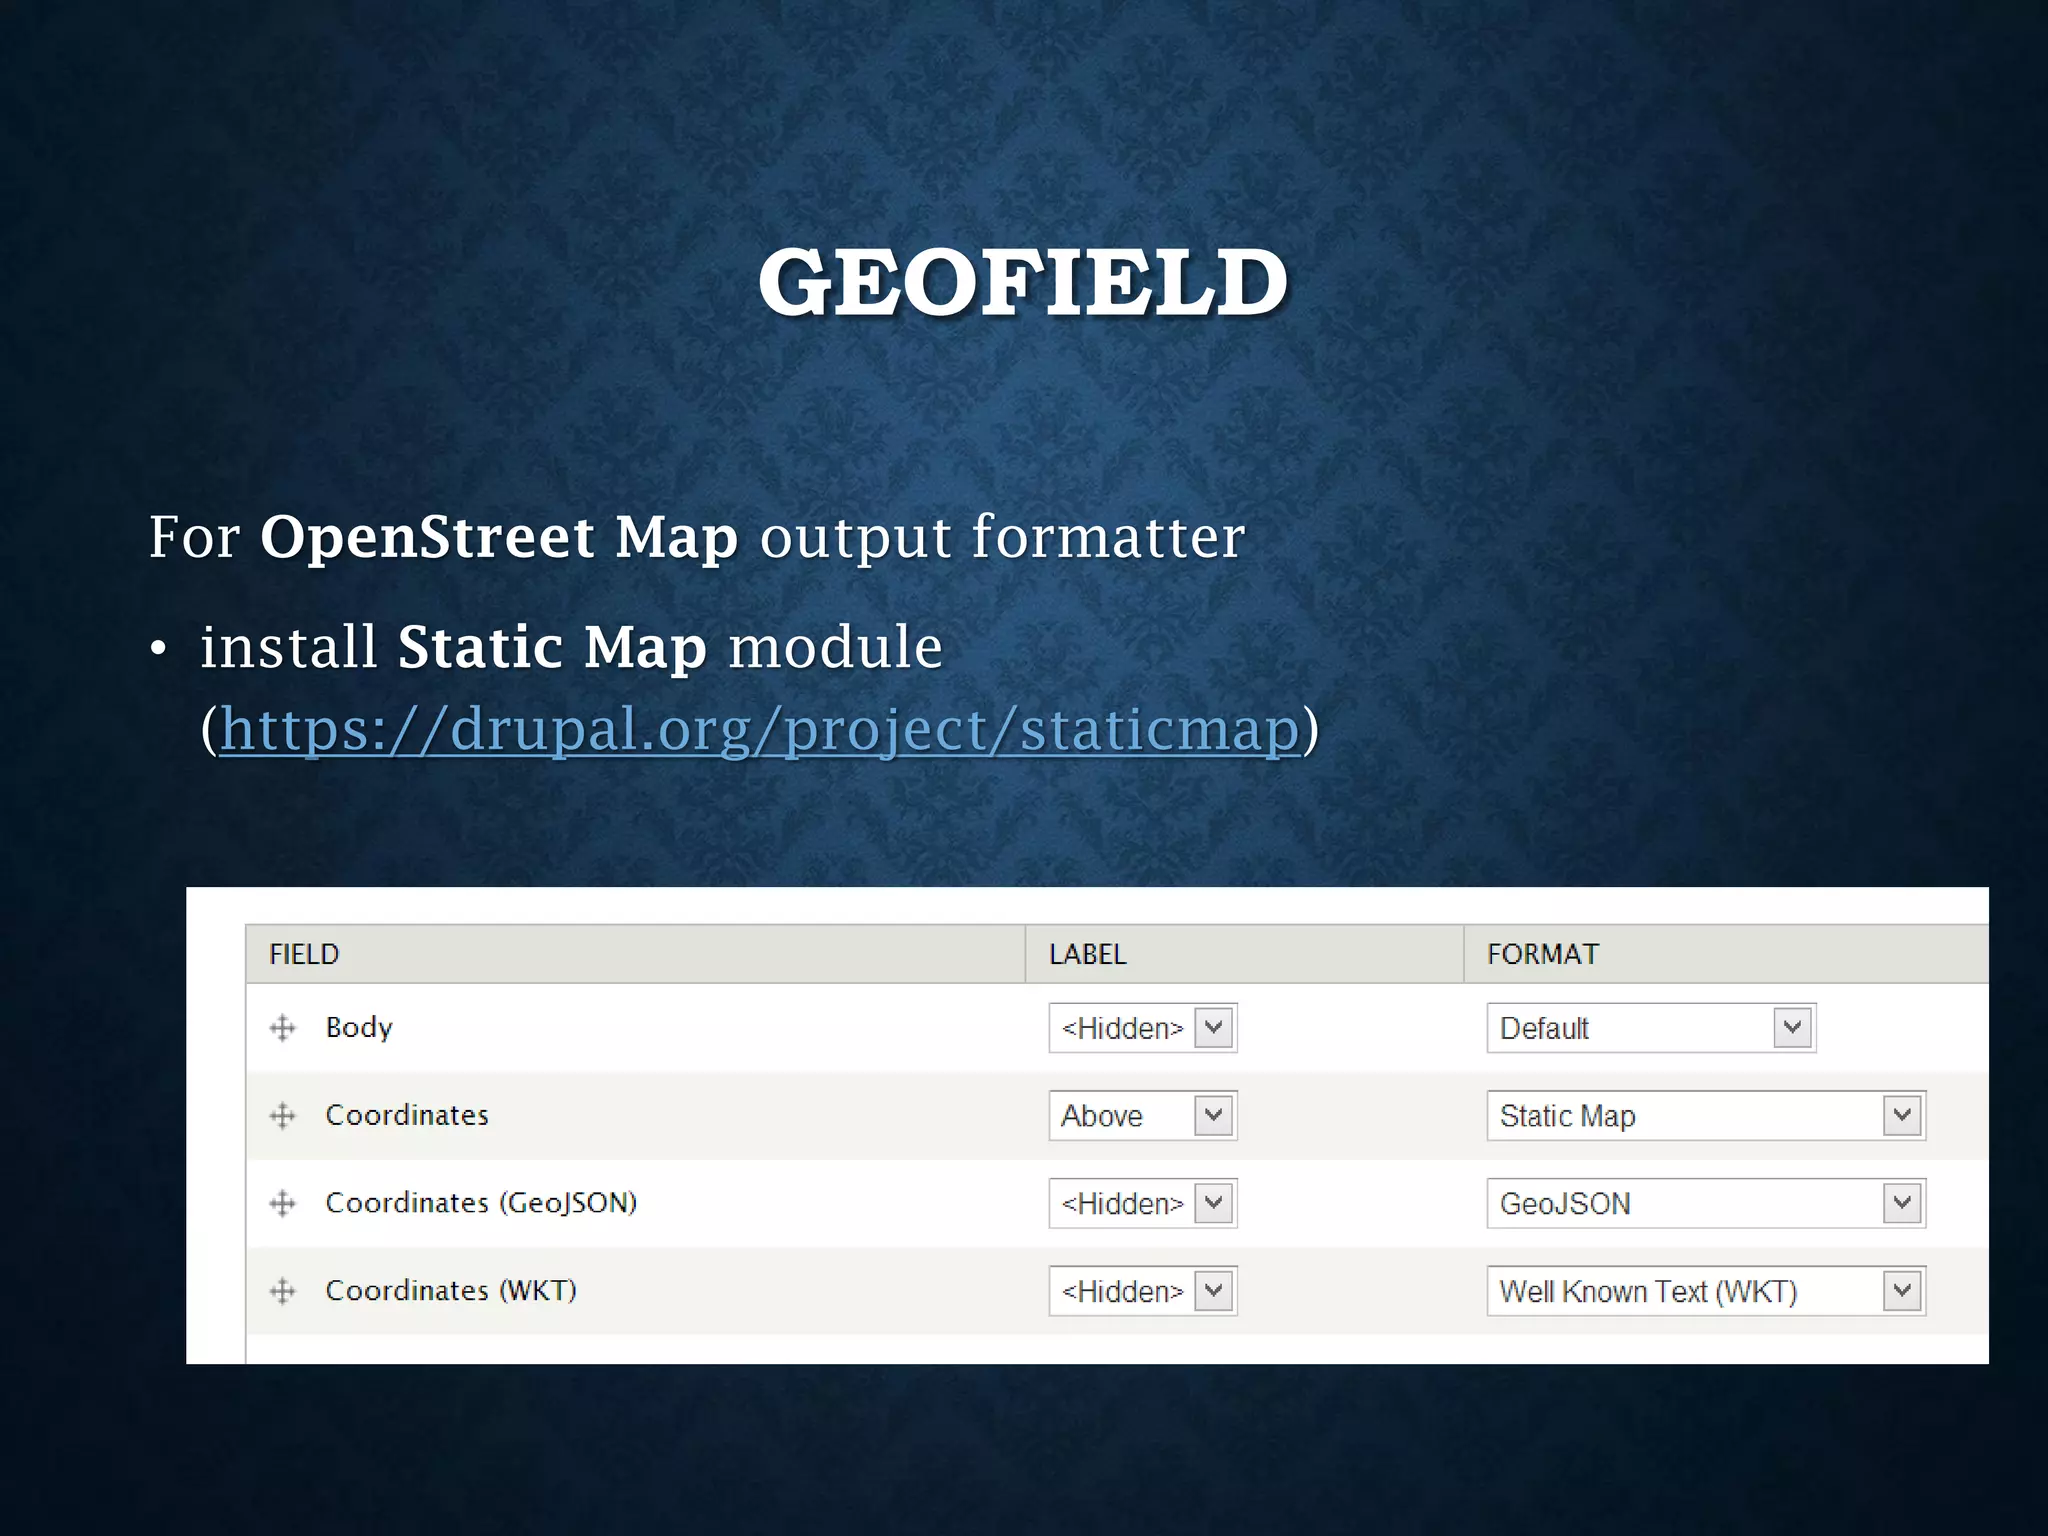
Task: Open the Coordinates (WKT) label dropdown
Action: [x=1142, y=1292]
